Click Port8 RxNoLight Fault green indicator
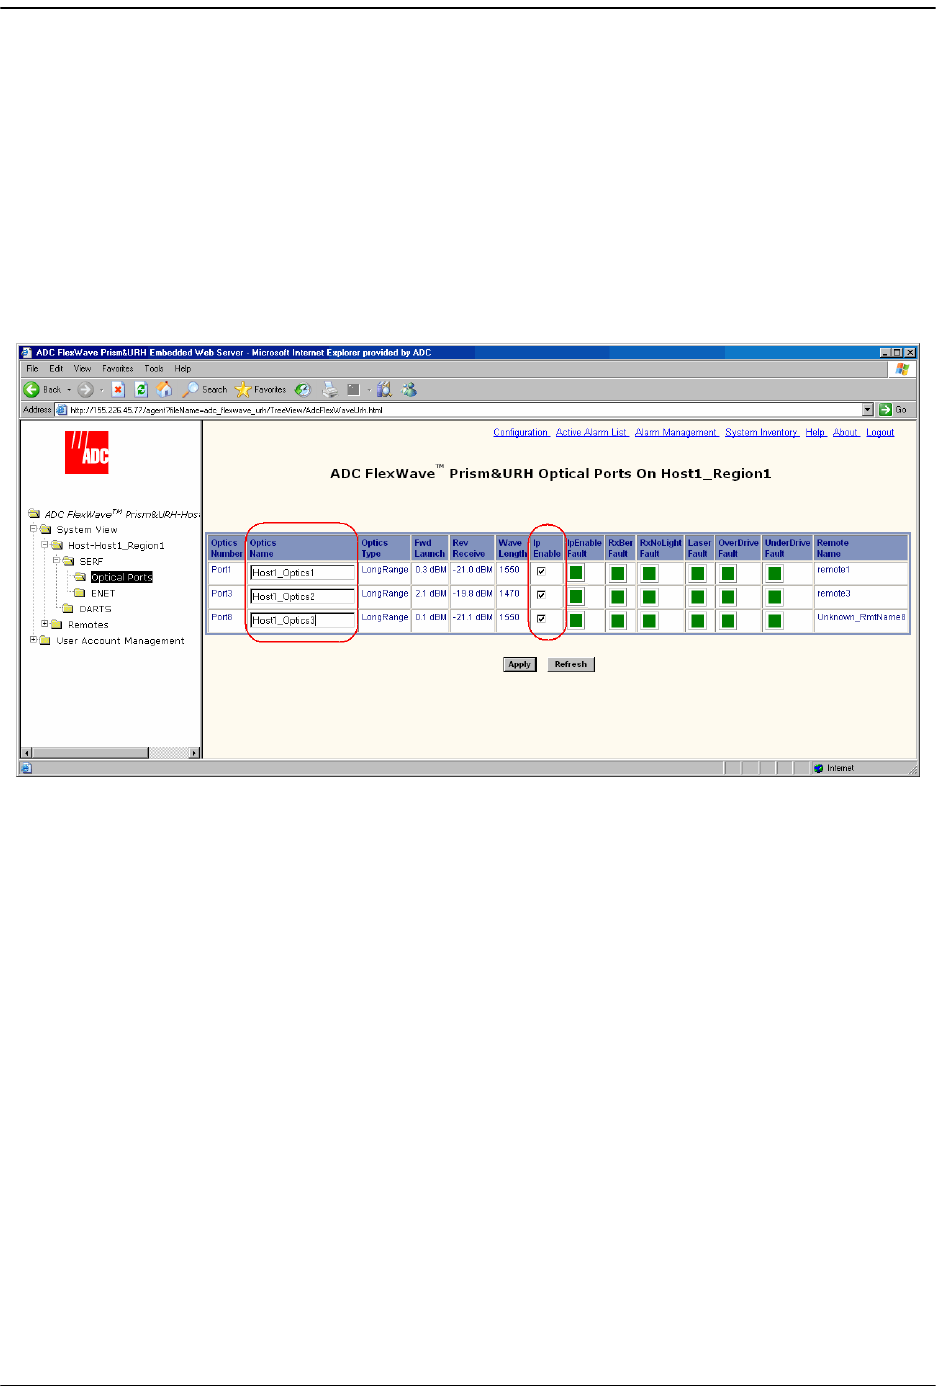Viewport: 936px width, 1393px height. click(649, 621)
